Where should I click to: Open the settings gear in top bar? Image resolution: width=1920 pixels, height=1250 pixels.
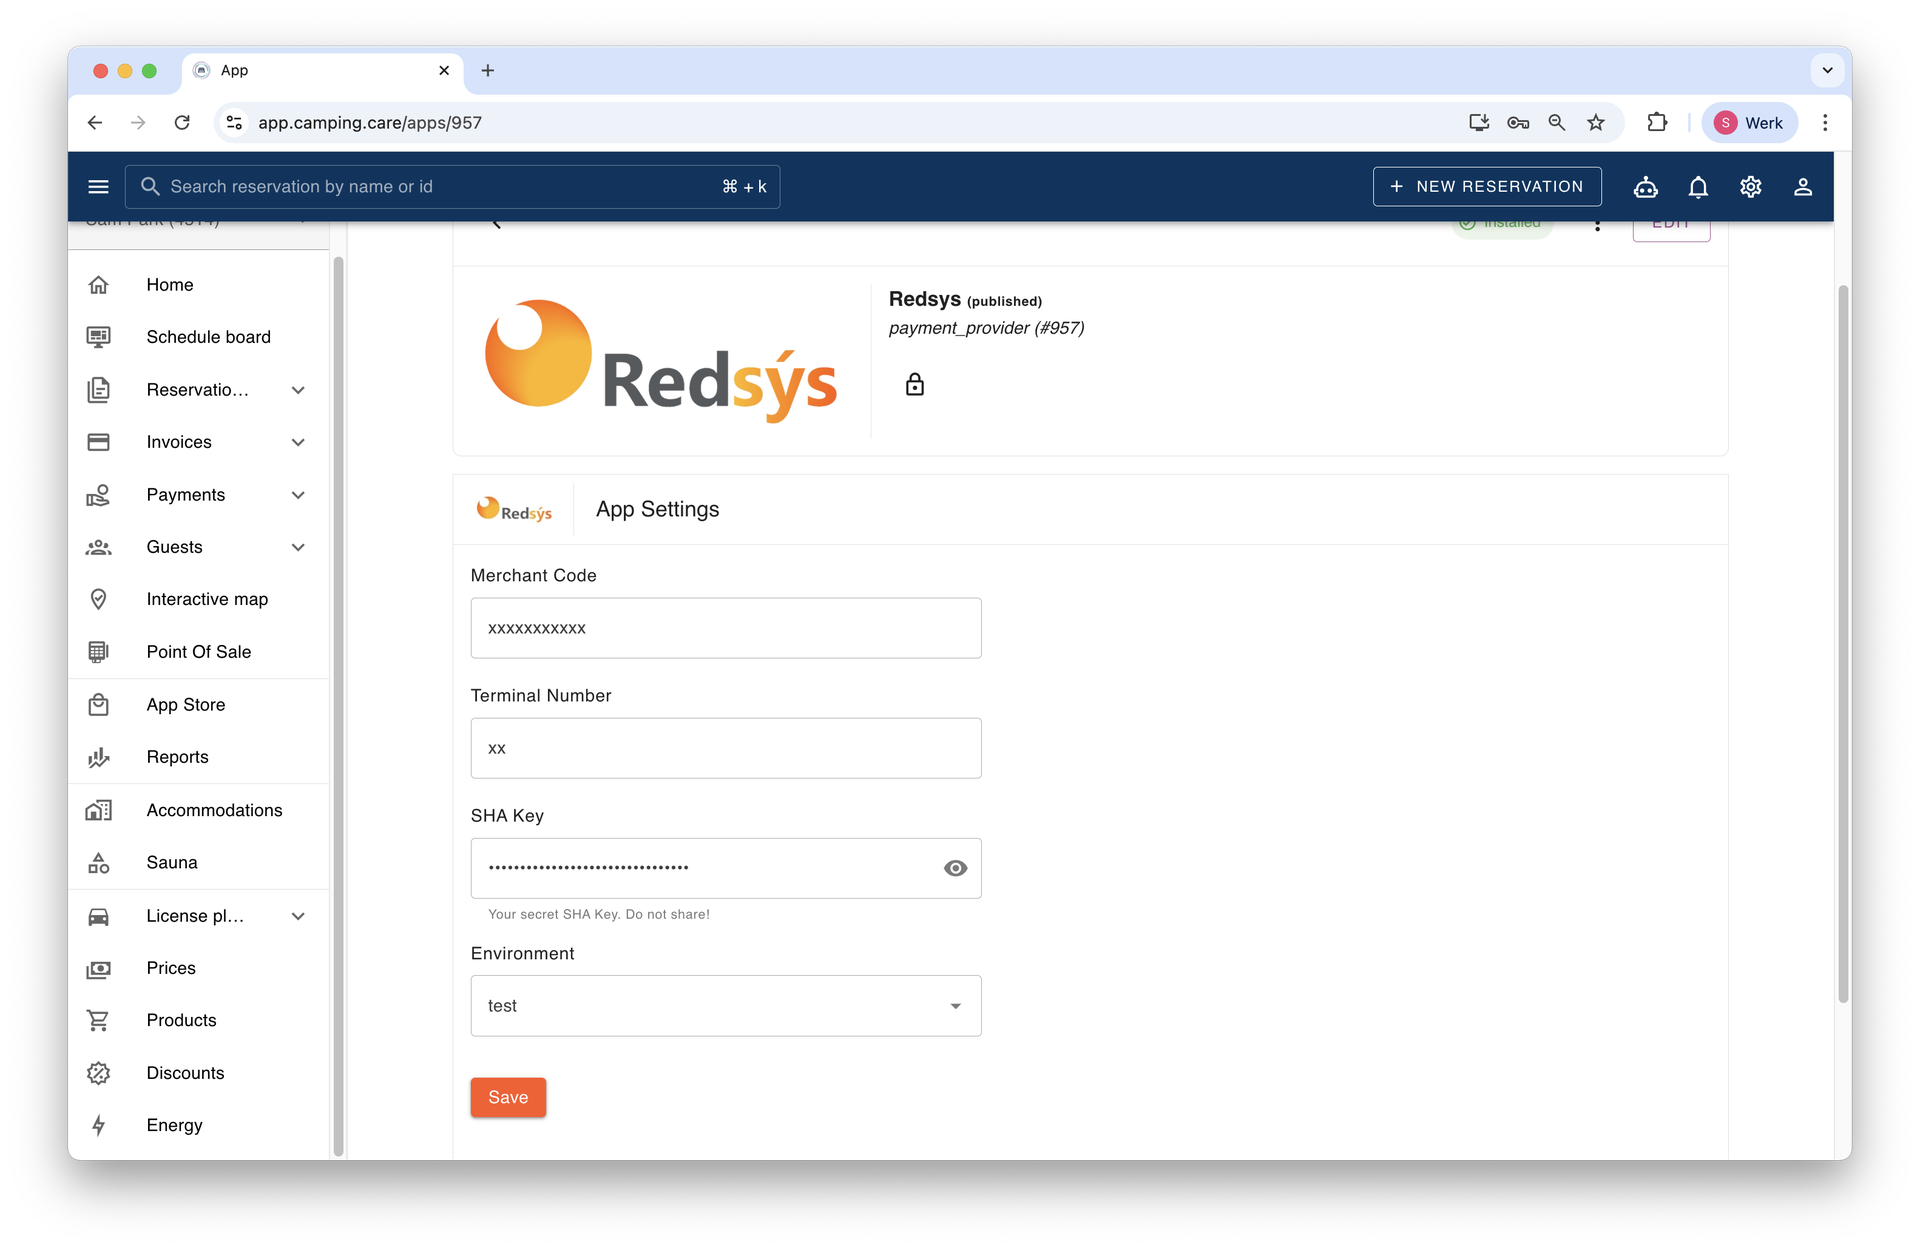[x=1750, y=187]
